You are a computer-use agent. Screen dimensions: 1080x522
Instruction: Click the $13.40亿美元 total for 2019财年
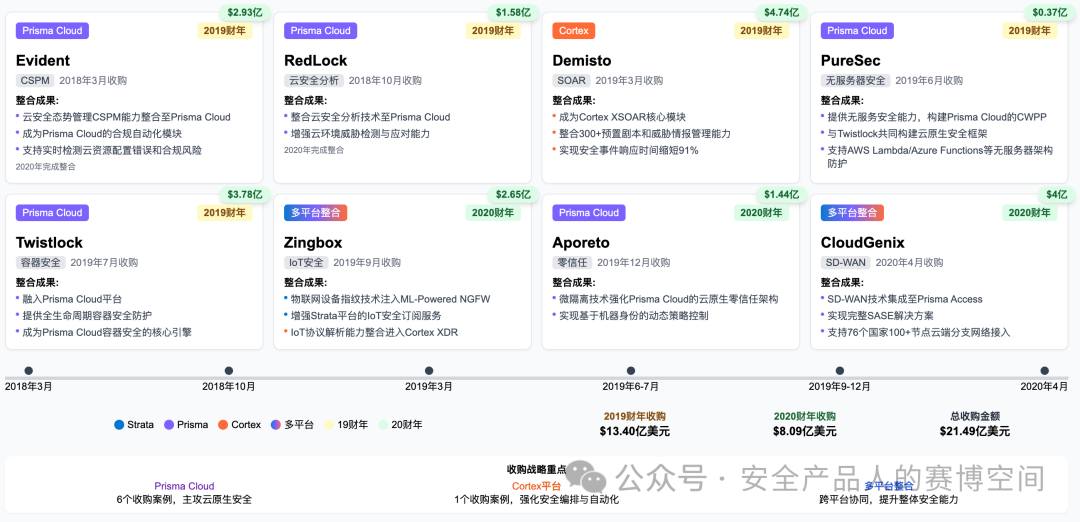pyautogui.click(x=634, y=431)
